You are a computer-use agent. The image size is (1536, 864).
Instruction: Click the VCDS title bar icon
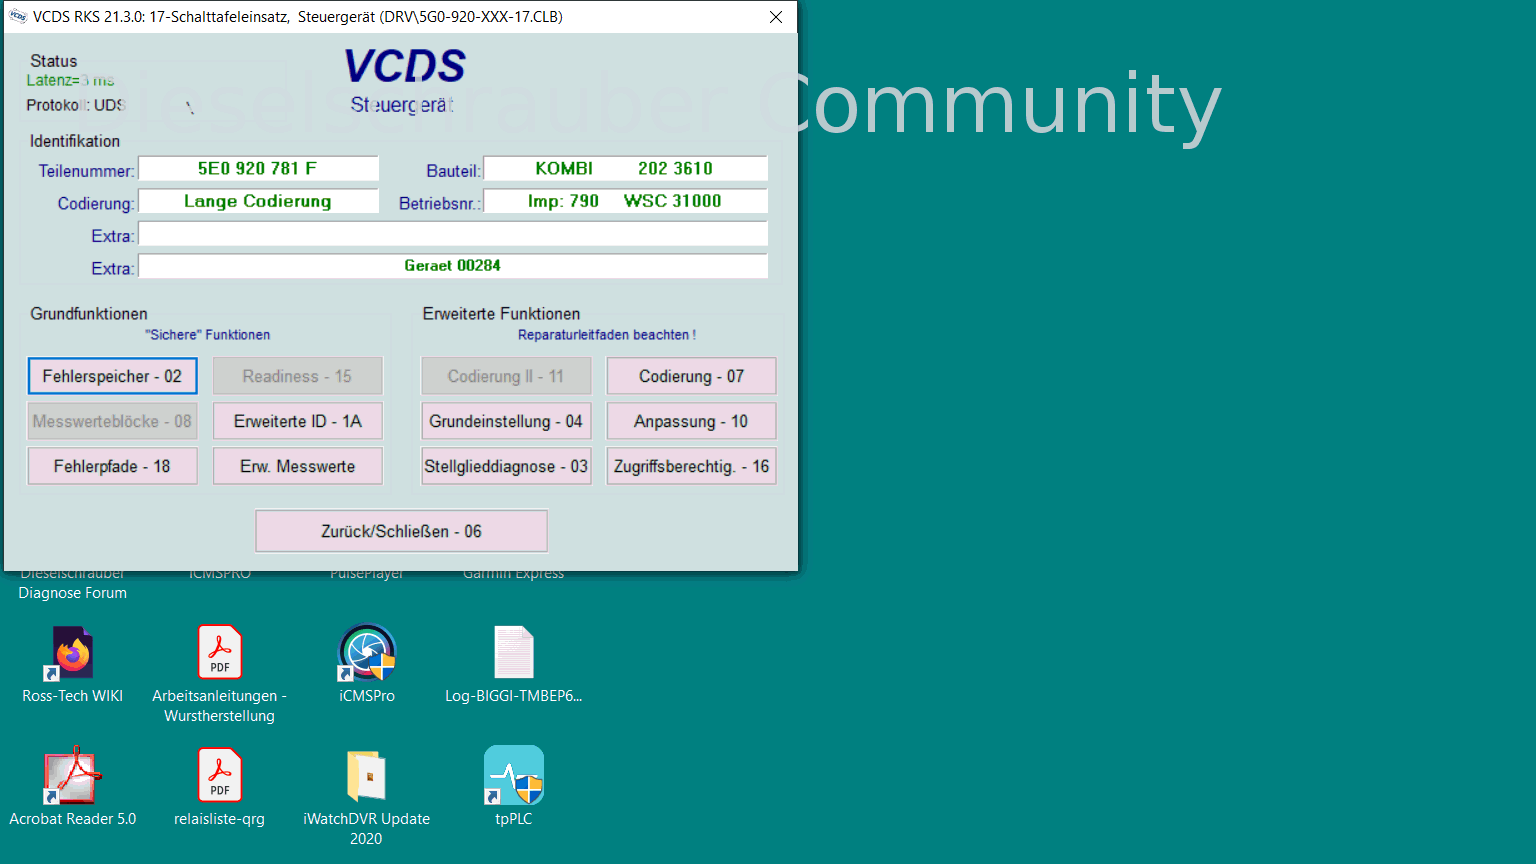click(x=18, y=17)
